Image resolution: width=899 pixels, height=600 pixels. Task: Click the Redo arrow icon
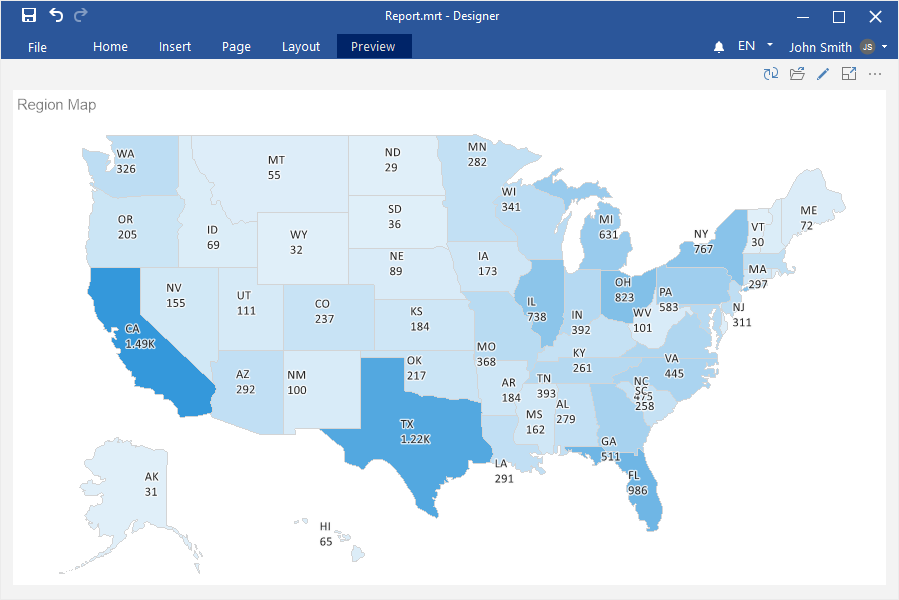81,16
